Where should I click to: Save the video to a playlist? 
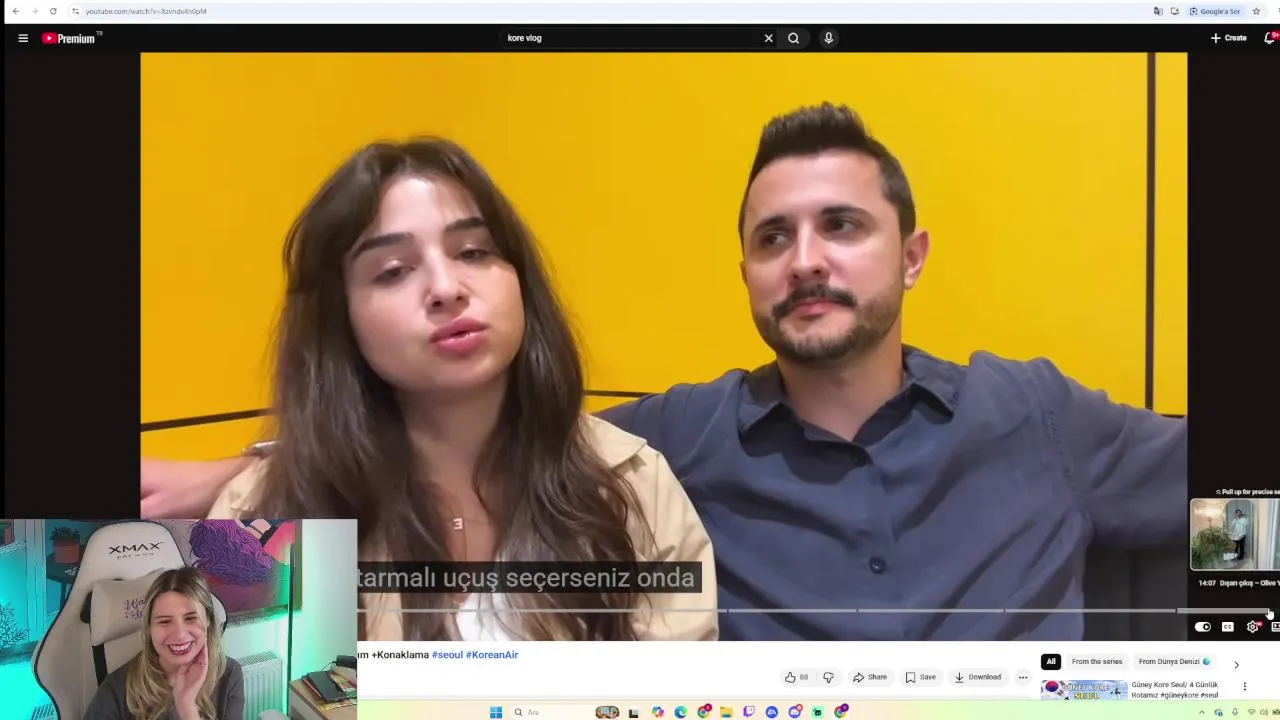point(920,677)
